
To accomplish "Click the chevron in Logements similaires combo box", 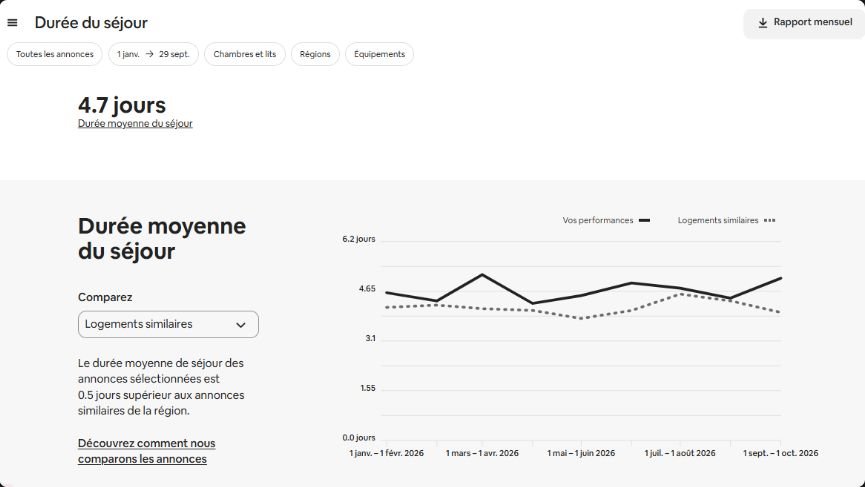I will [x=241, y=325].
